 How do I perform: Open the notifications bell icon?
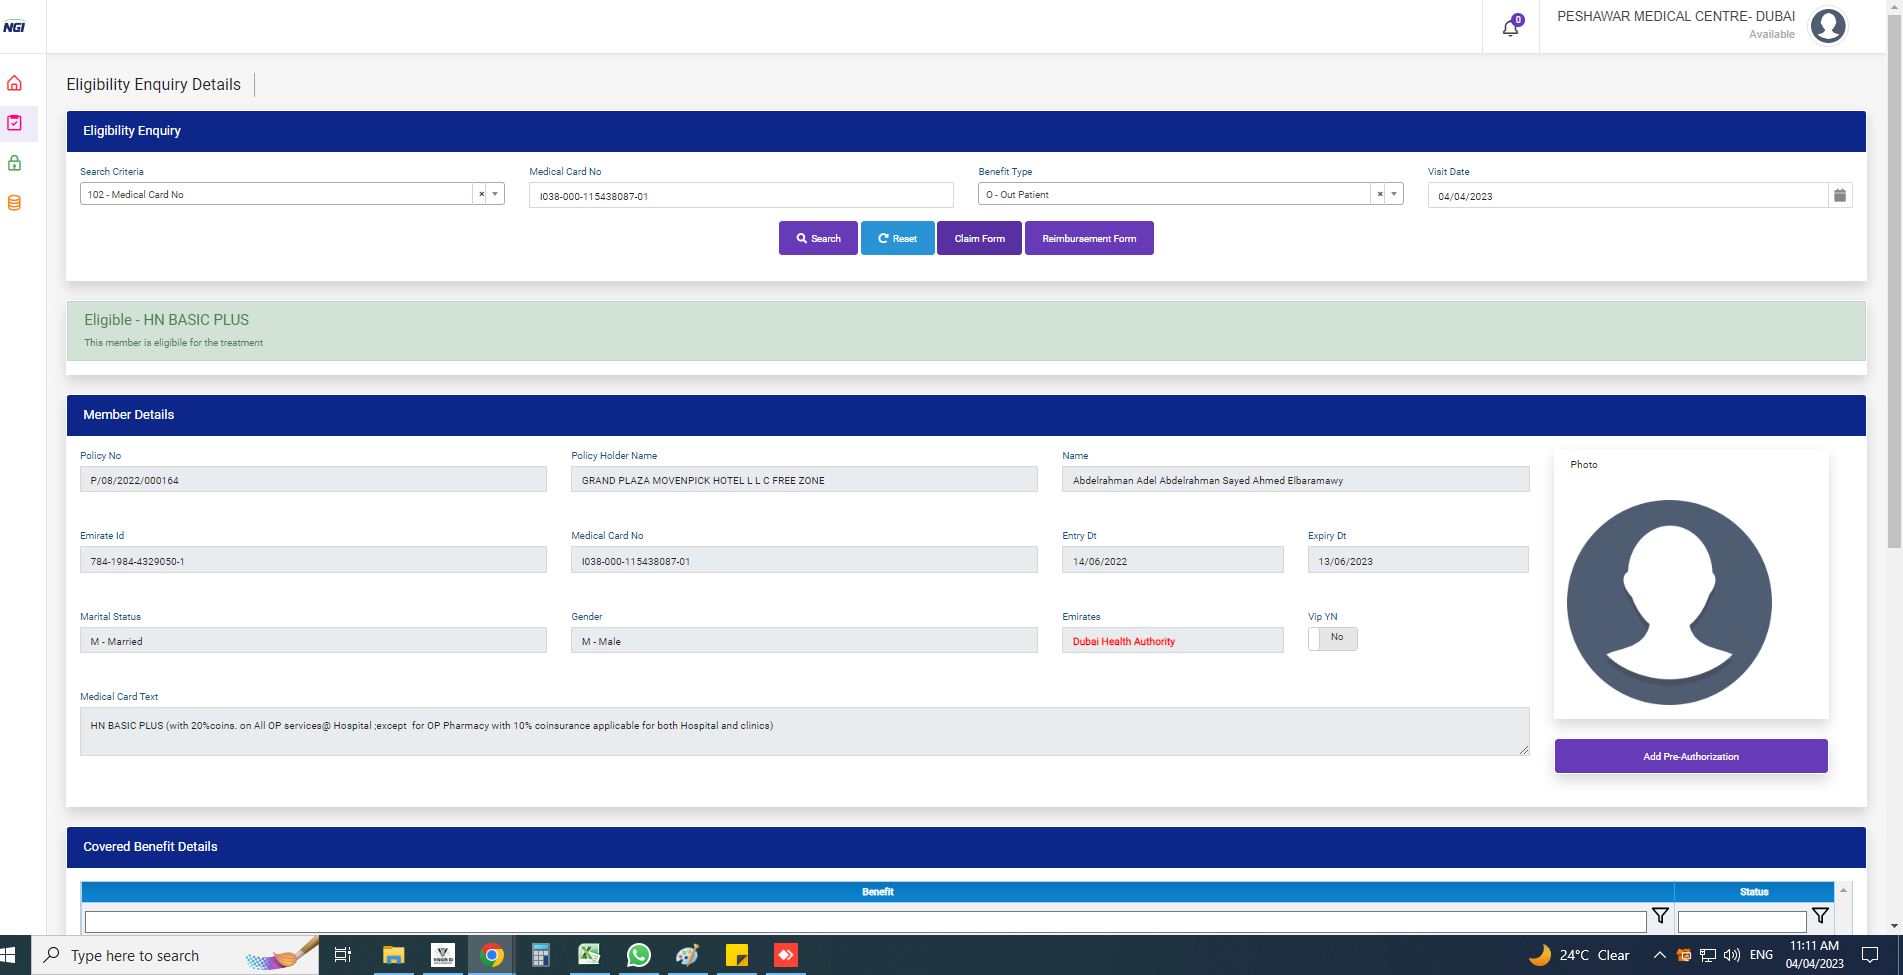pyautogui.click(x=1510, y=28)
